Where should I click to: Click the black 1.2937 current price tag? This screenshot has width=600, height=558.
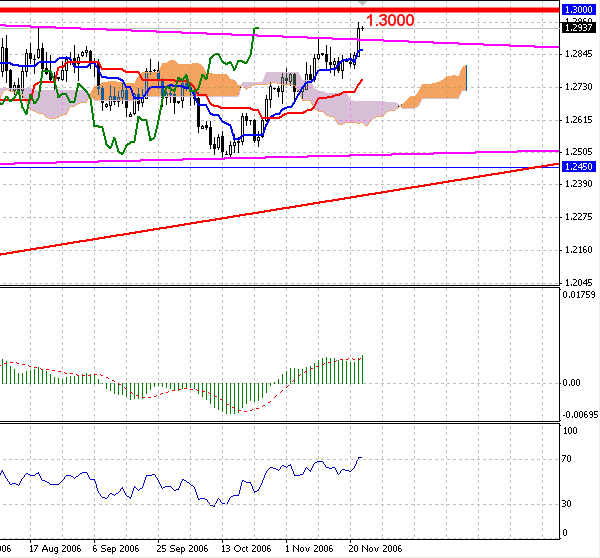pos(579,28)
